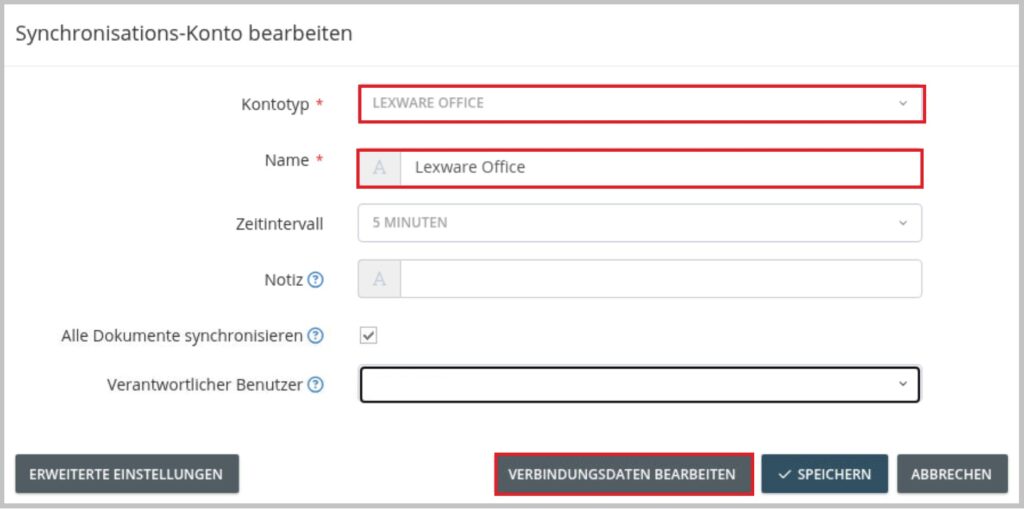Image resolution: width=1024 pixels, height=509 pixels.
Task: Open Erweiterte Einstellungen
Action: (127, 474)
